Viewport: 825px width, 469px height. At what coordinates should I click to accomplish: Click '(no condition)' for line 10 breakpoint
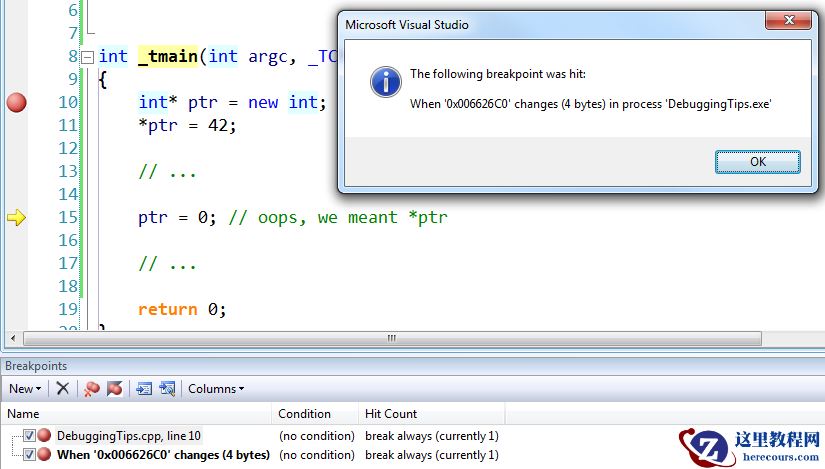coord(317,436)
